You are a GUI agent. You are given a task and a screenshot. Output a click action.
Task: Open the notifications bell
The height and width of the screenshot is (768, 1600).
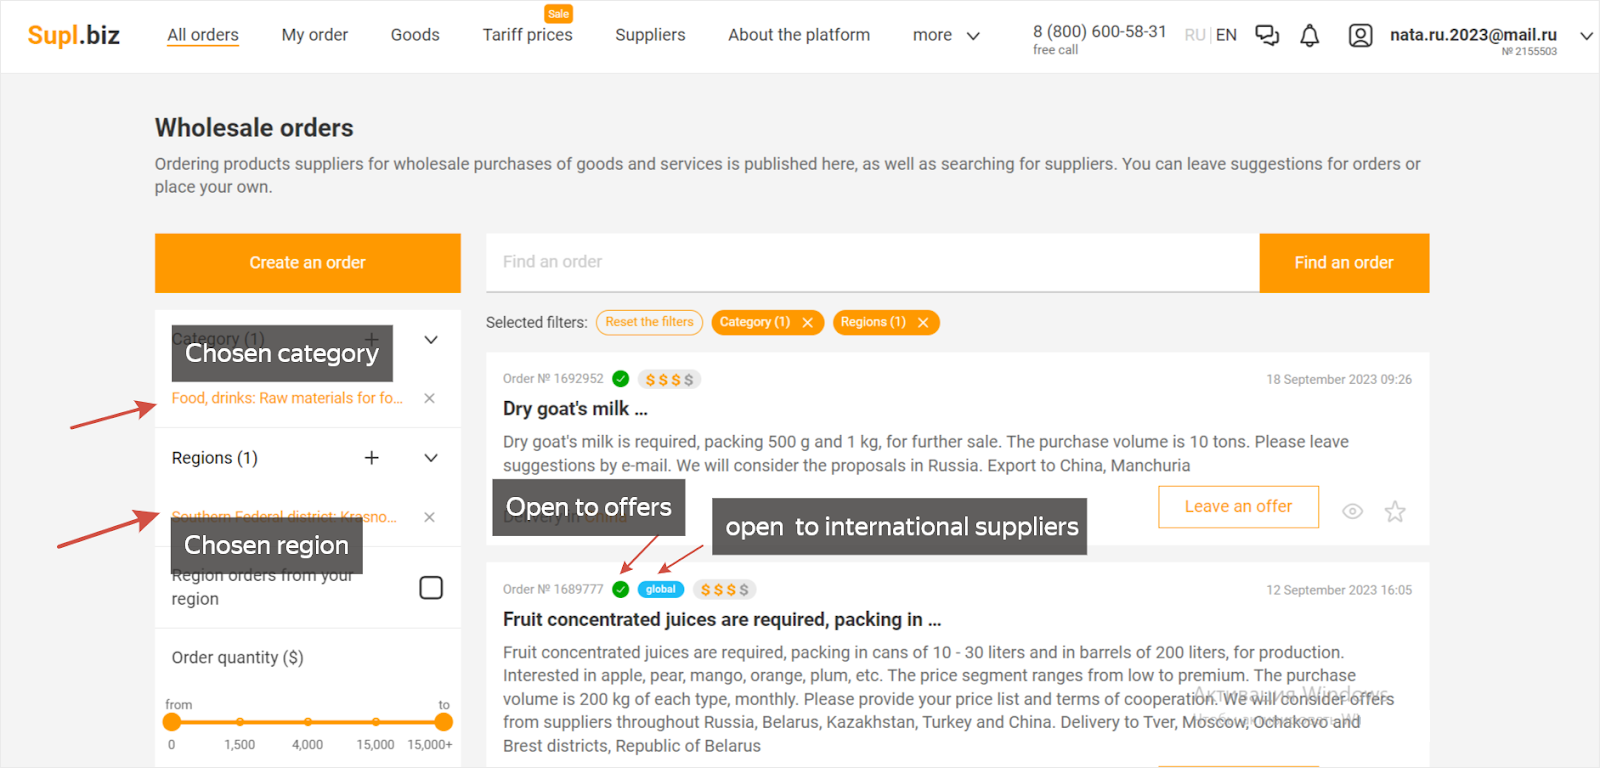coord(1309,36)
